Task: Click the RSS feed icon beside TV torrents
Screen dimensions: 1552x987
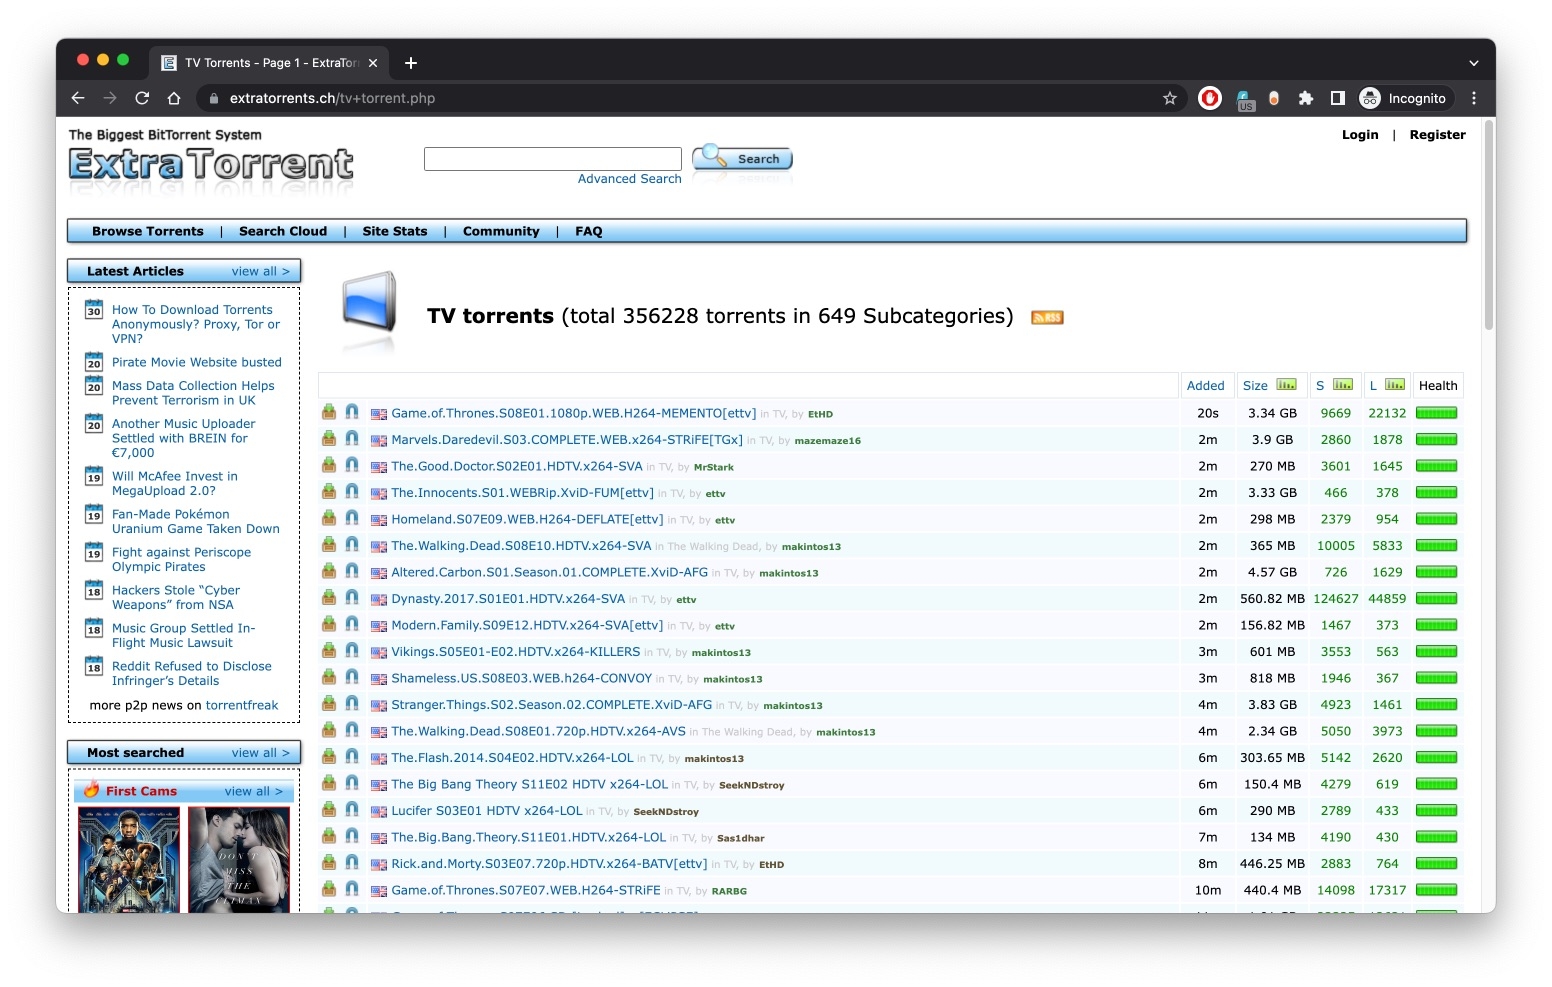Action: pyautogui.click(x=1047, y=317)
